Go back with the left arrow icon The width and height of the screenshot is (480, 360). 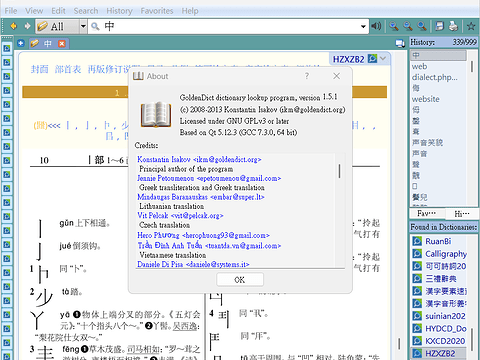13,26
